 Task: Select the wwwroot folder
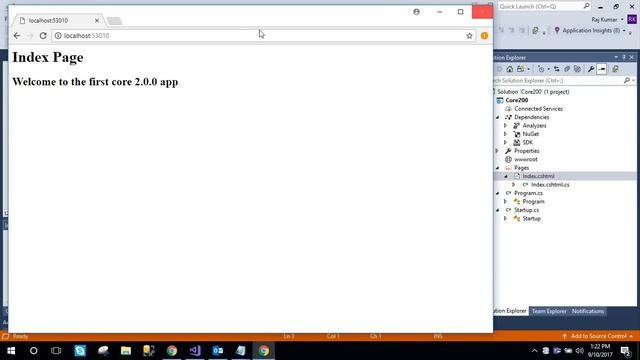pos(526,160)
